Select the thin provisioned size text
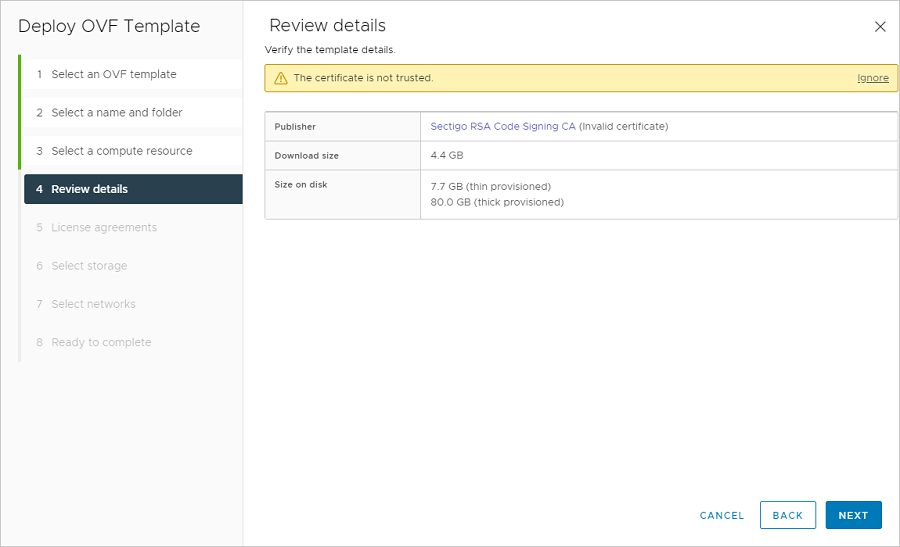This screenshot has width=900, height=547. tap(490, 186)
